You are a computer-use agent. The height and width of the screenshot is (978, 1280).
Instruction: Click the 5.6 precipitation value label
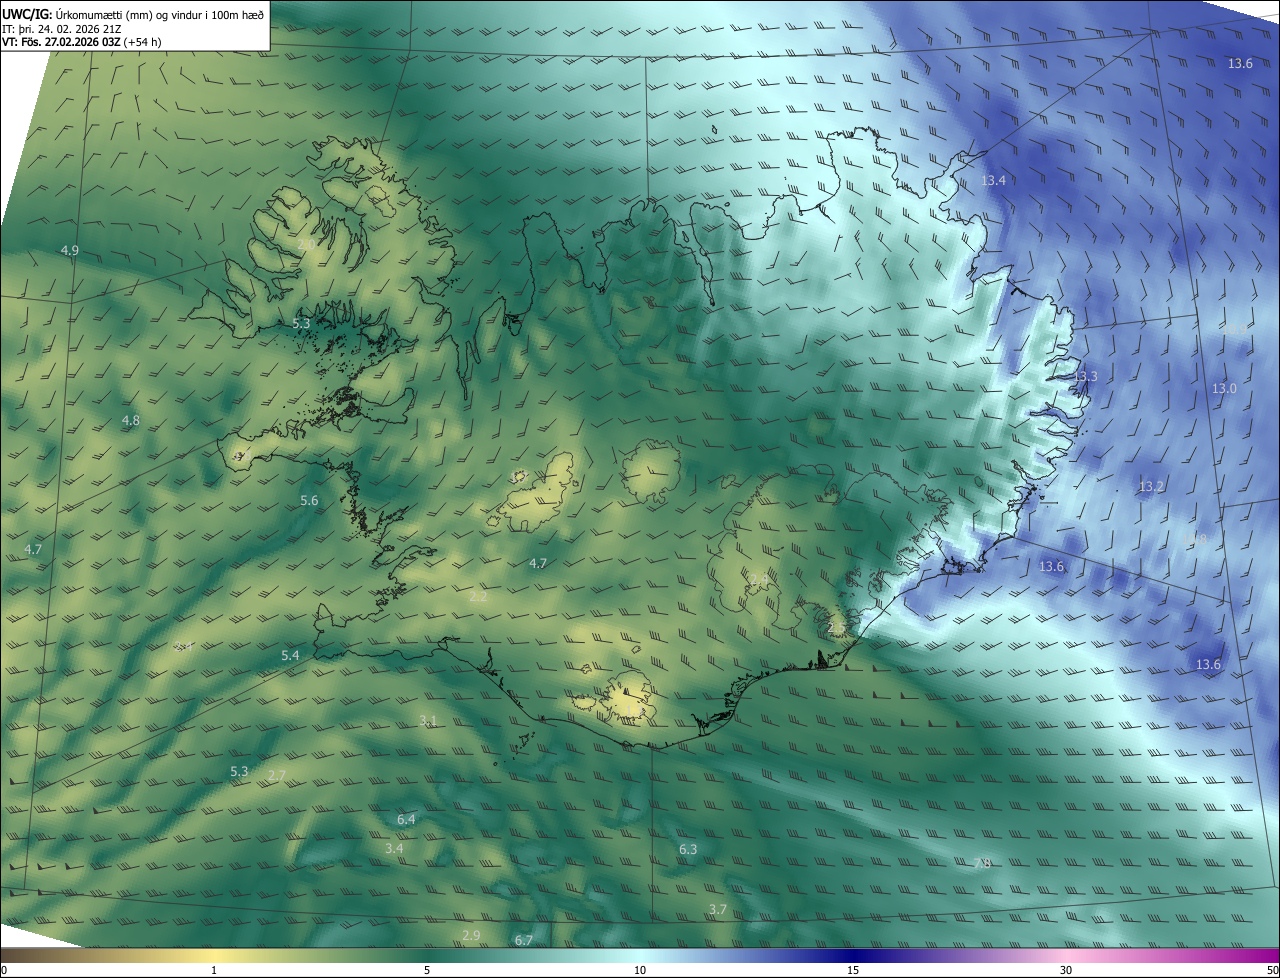tap(309, 501)
